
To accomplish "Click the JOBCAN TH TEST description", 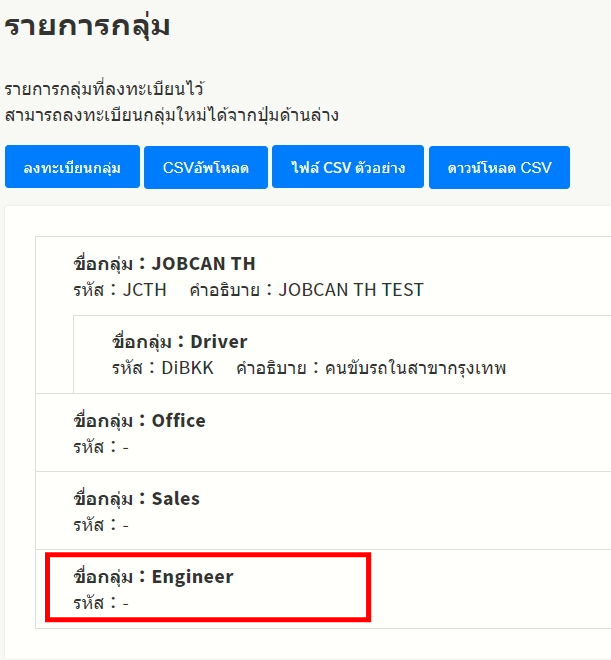I will (350, 290).
